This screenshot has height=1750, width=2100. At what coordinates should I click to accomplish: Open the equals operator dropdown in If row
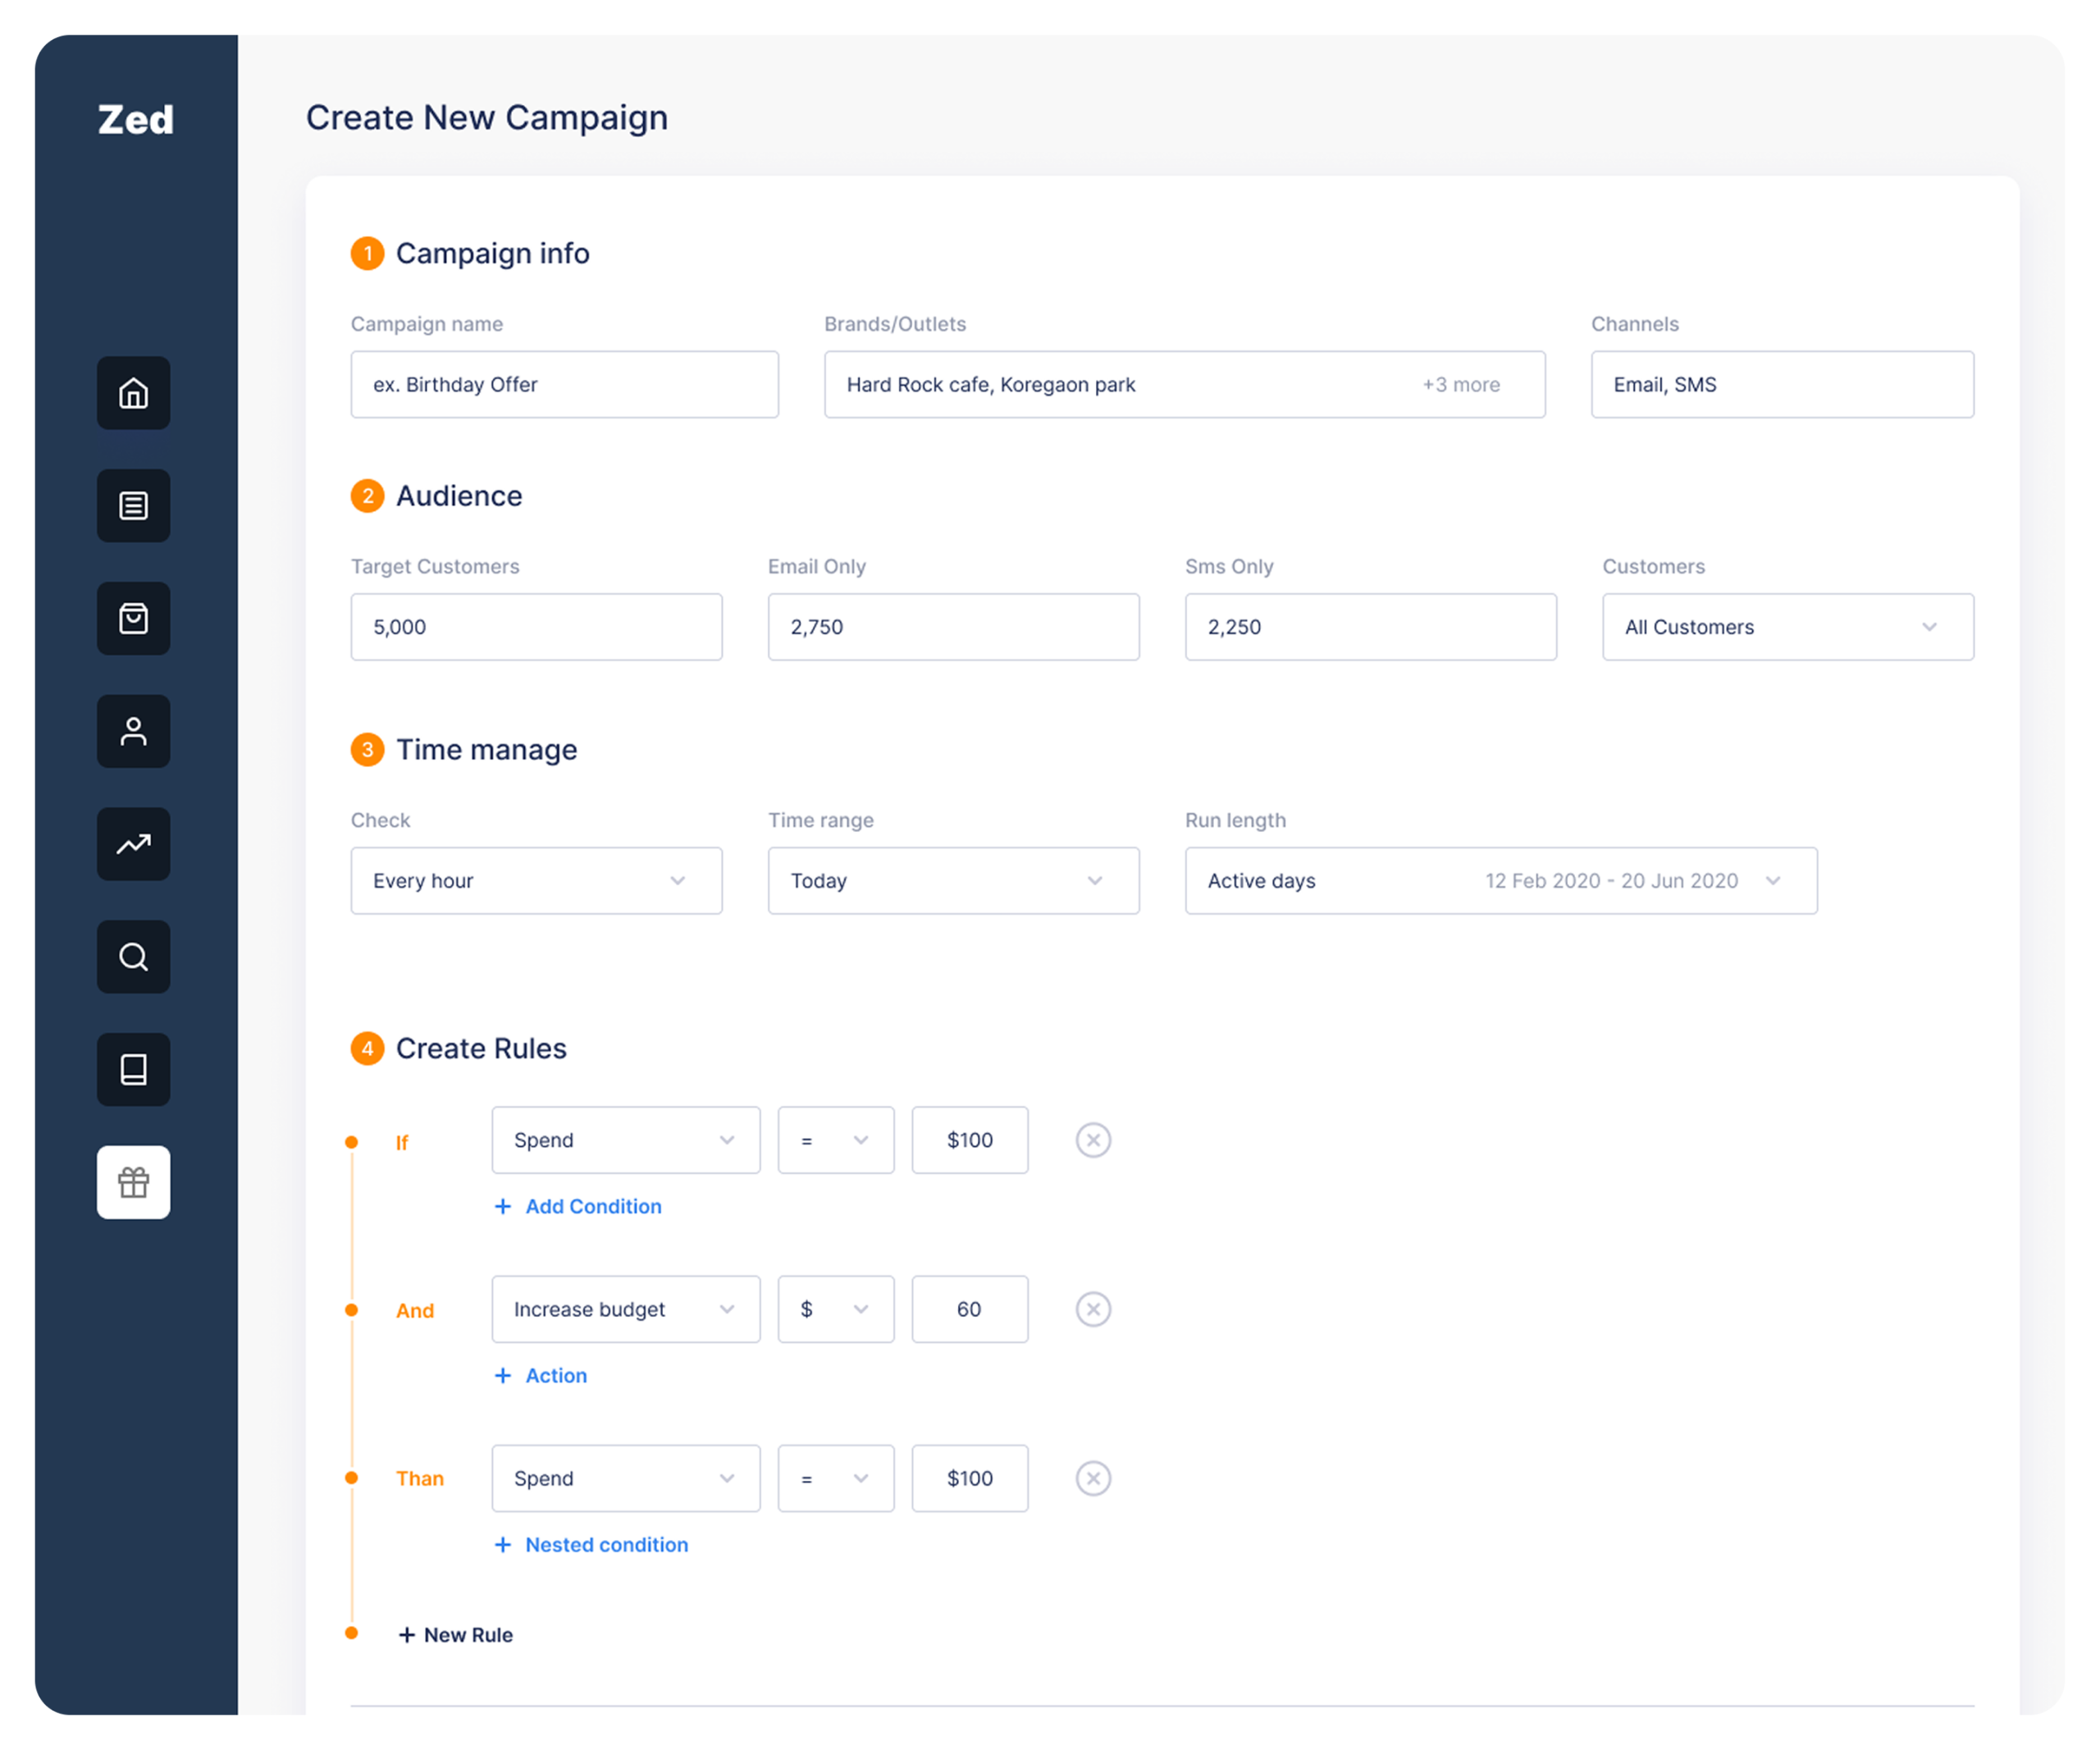pos(836,1141)
